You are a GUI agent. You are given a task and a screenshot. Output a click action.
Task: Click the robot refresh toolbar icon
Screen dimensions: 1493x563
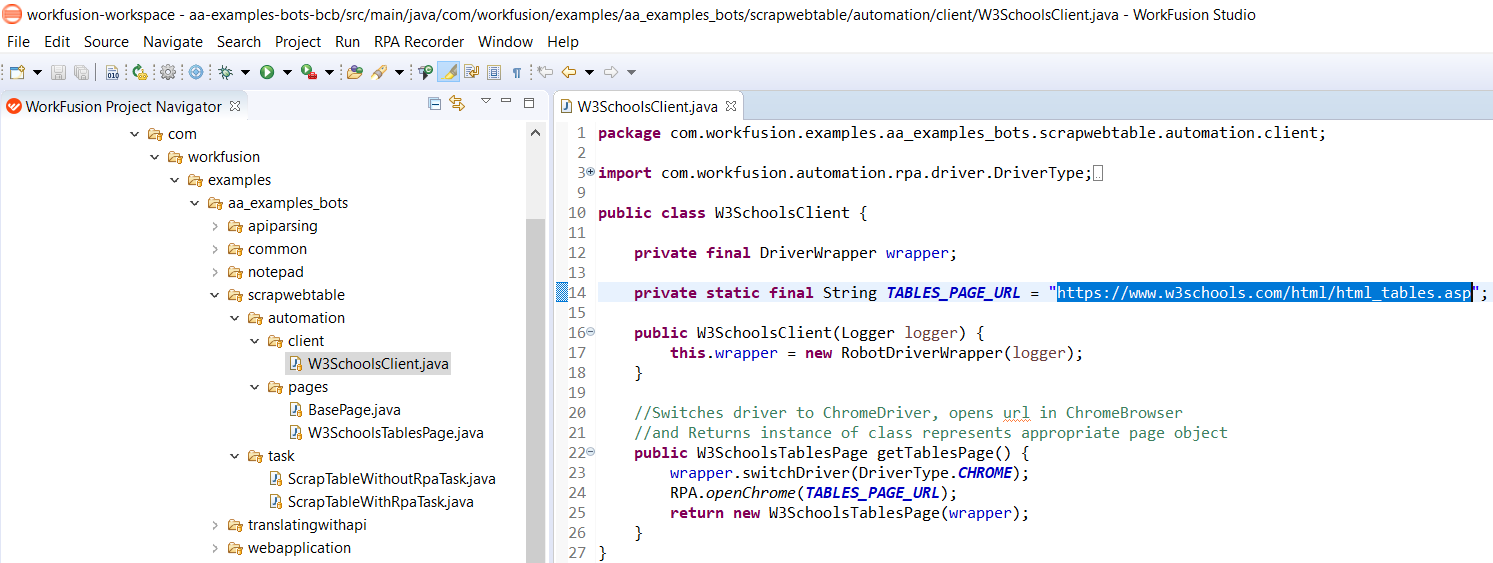[x=140, y=72]
